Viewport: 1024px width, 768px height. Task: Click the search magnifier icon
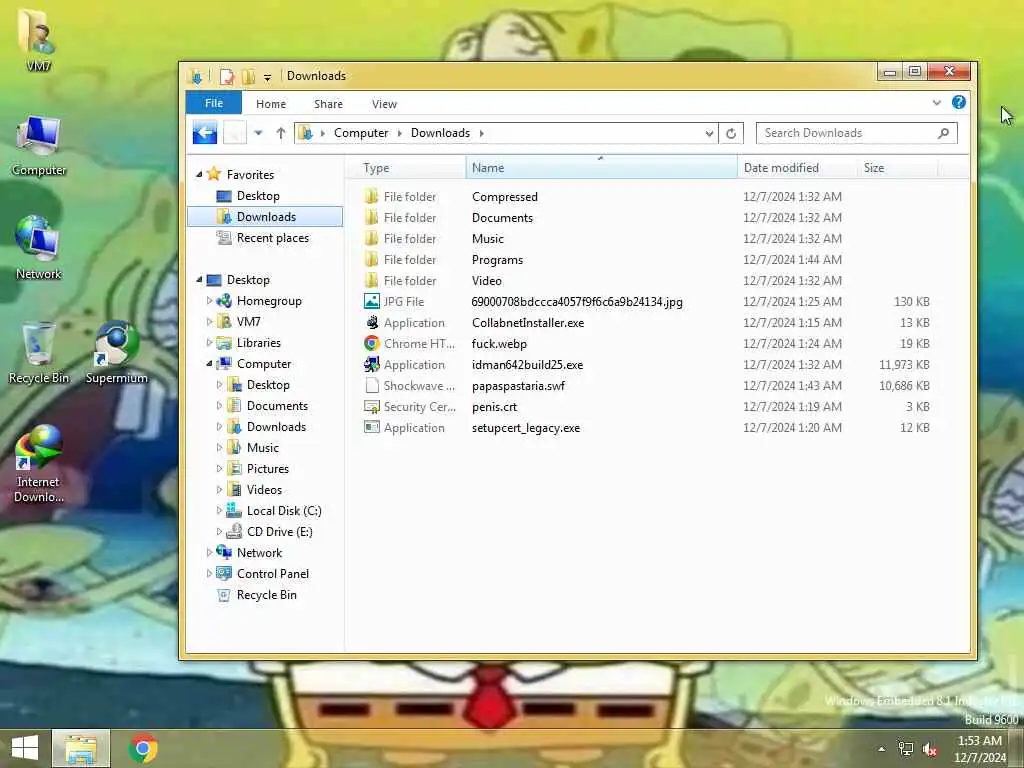pos(942,133)
